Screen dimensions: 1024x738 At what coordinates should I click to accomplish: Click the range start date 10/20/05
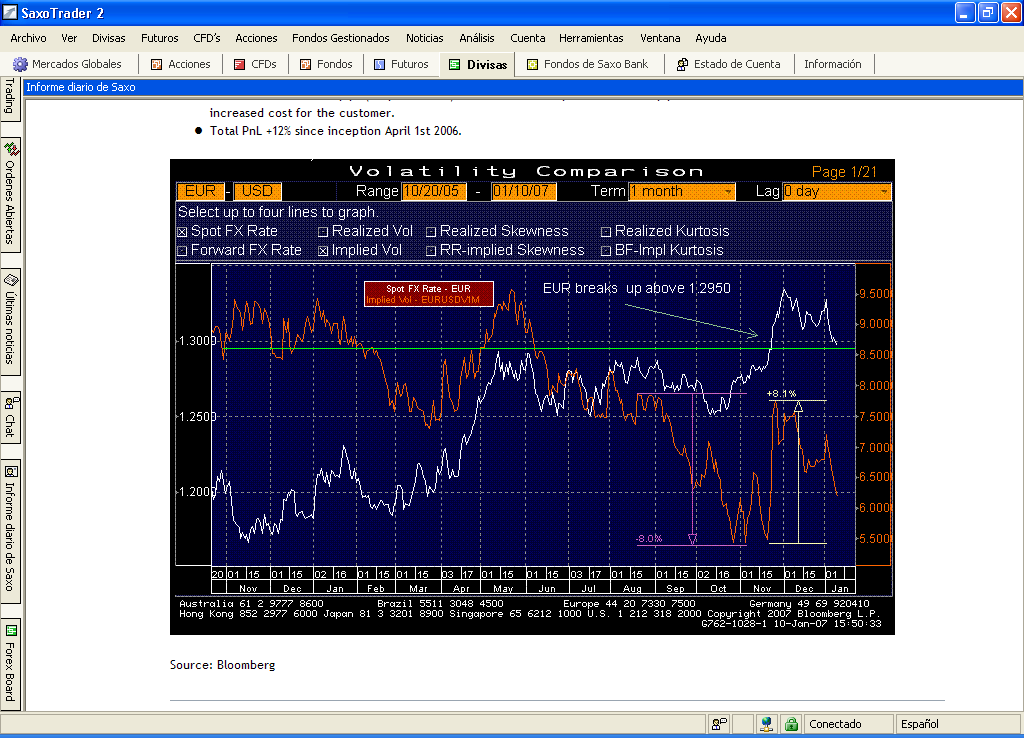[x=434, y=191]
